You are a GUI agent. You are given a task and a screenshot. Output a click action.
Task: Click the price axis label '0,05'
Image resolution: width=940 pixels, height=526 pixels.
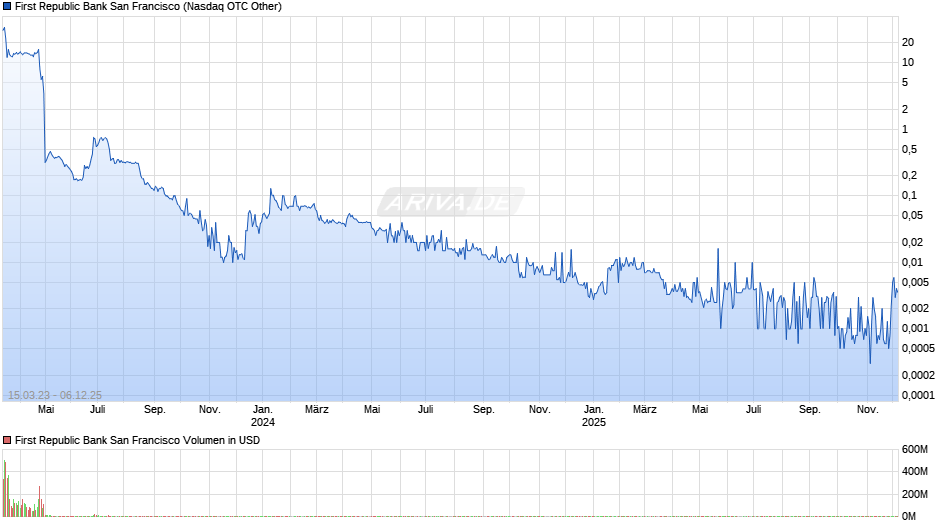[x=912, y=215]
